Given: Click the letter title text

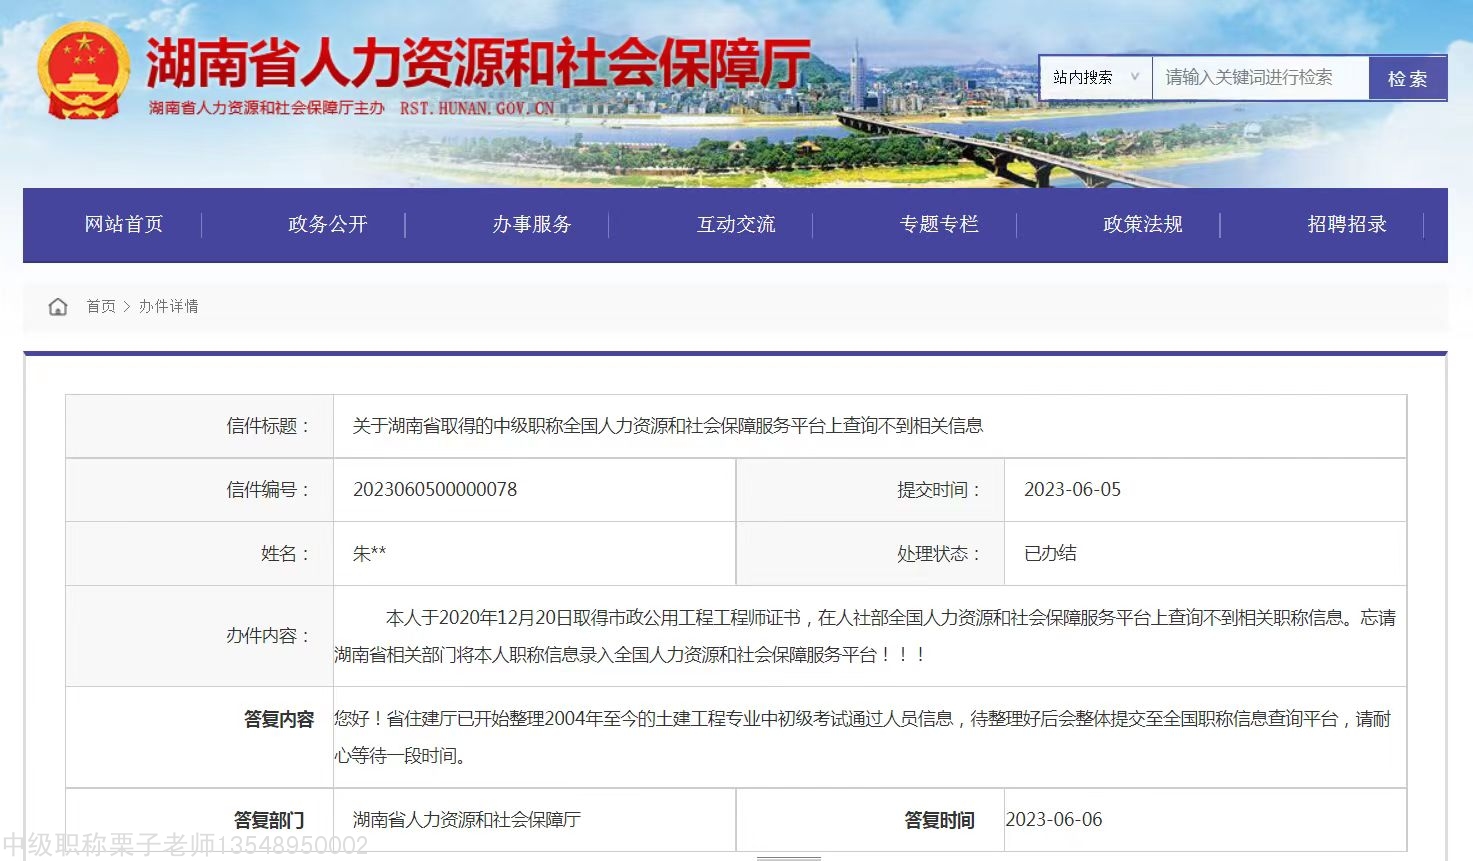Looking at the screenshot, I should pyautogui.click(x=667, y=426).
